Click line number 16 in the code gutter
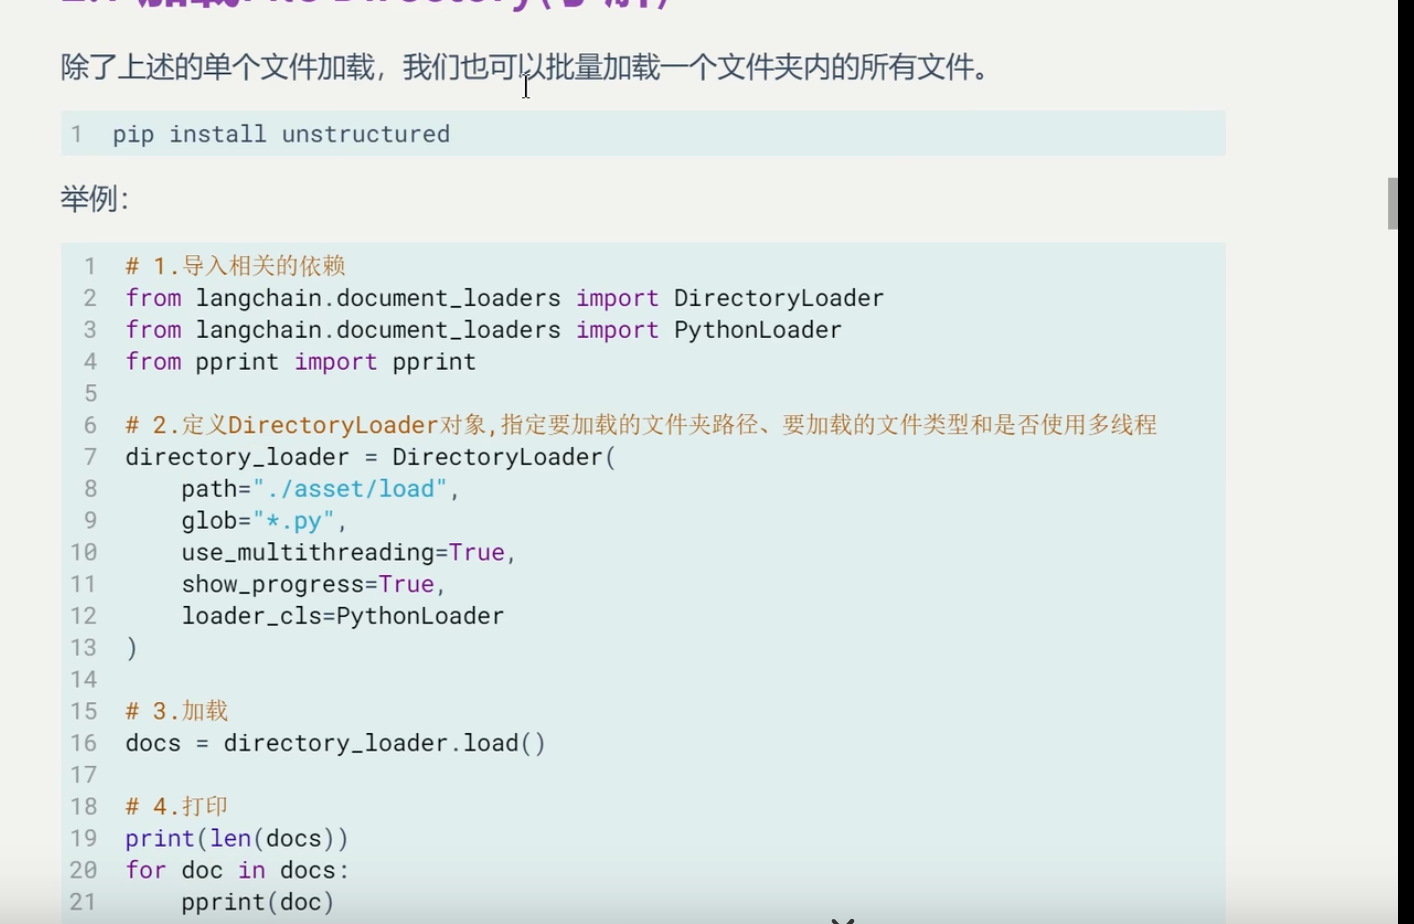The height and width of the screenshot is (924, 1414). [83, 743]
